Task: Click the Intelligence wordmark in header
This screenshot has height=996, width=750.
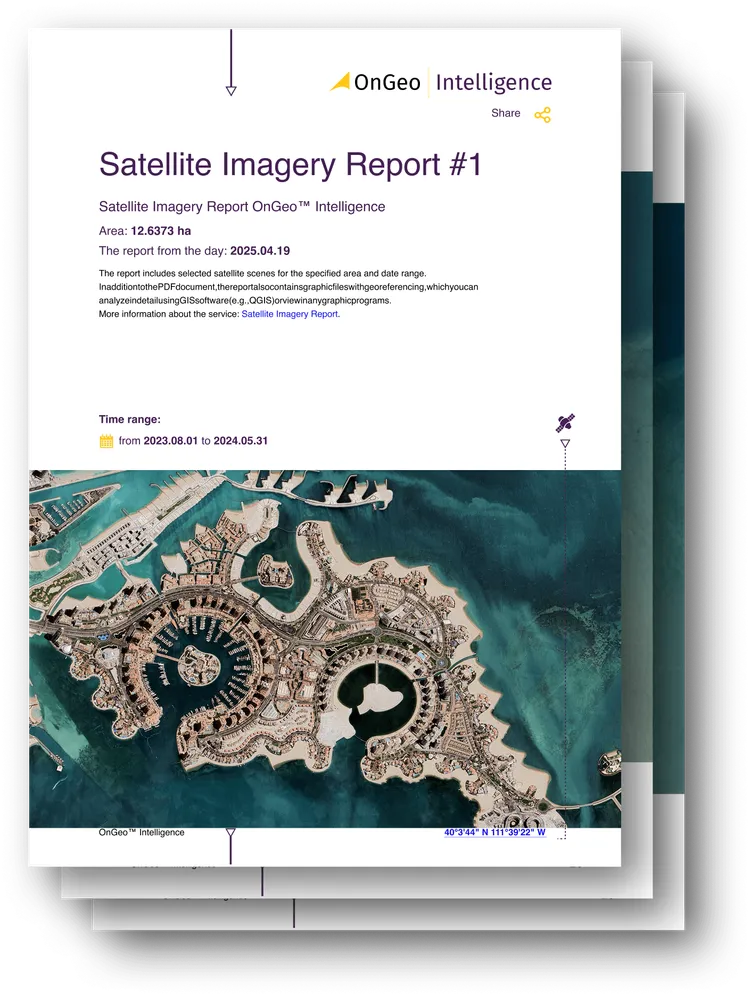Action: tap(493, 83)
